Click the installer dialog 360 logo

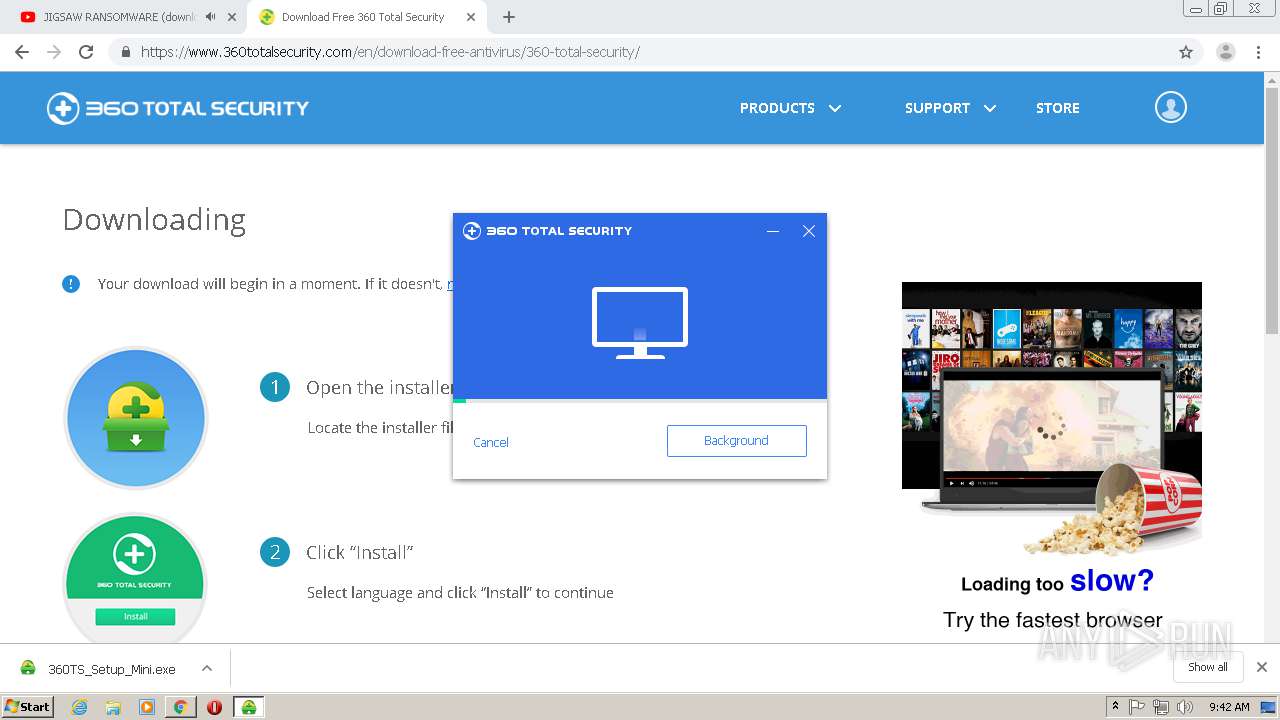[x=547, y=231]
